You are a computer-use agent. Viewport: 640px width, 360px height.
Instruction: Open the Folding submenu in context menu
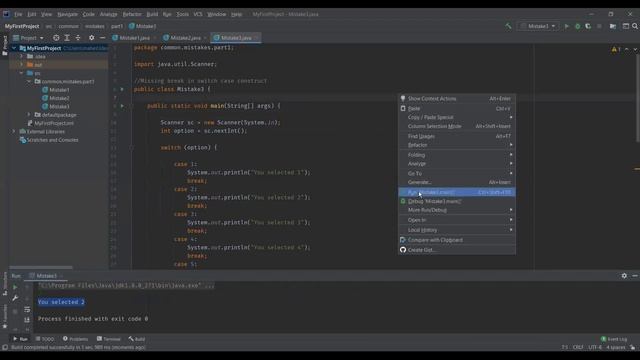[x=457, y=155]
